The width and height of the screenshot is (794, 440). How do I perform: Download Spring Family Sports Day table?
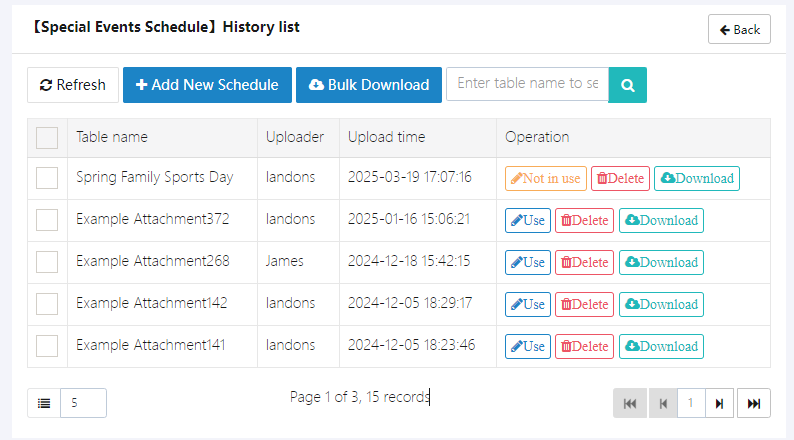coord(697,179)
